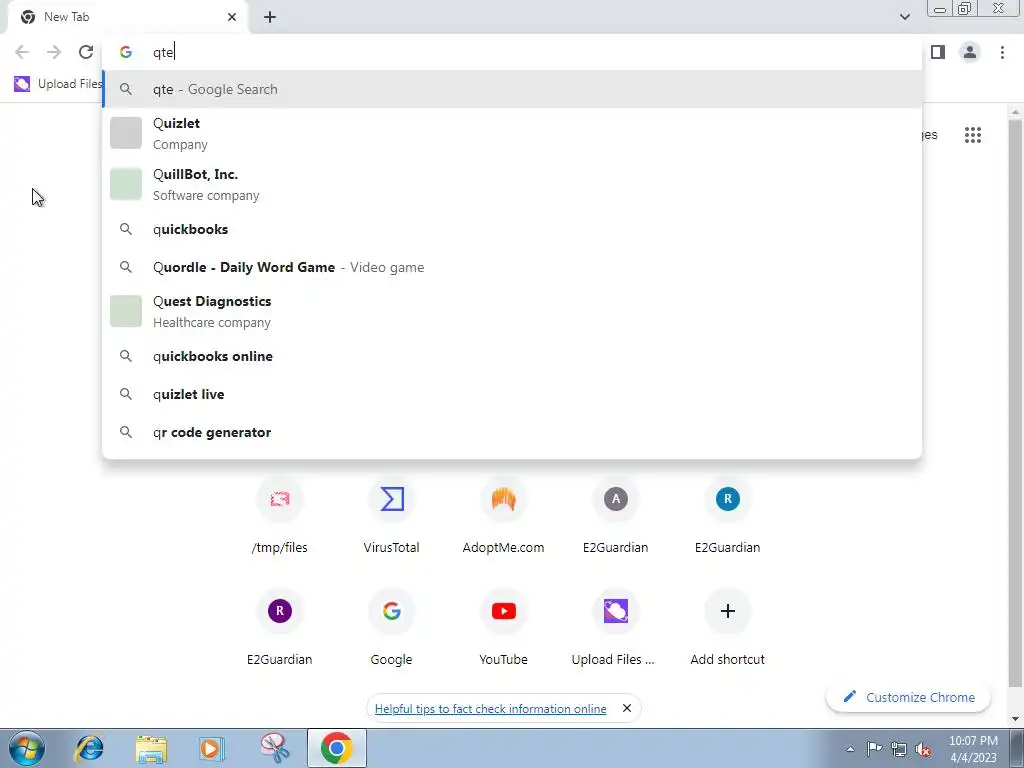The image size is (1024, 768).
Task: Show hidden system tray icons
Action: point(850,749)
